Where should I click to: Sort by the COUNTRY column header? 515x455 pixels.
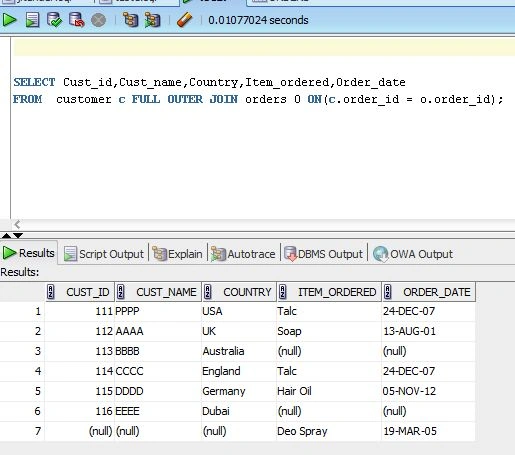tap(239, 292)
